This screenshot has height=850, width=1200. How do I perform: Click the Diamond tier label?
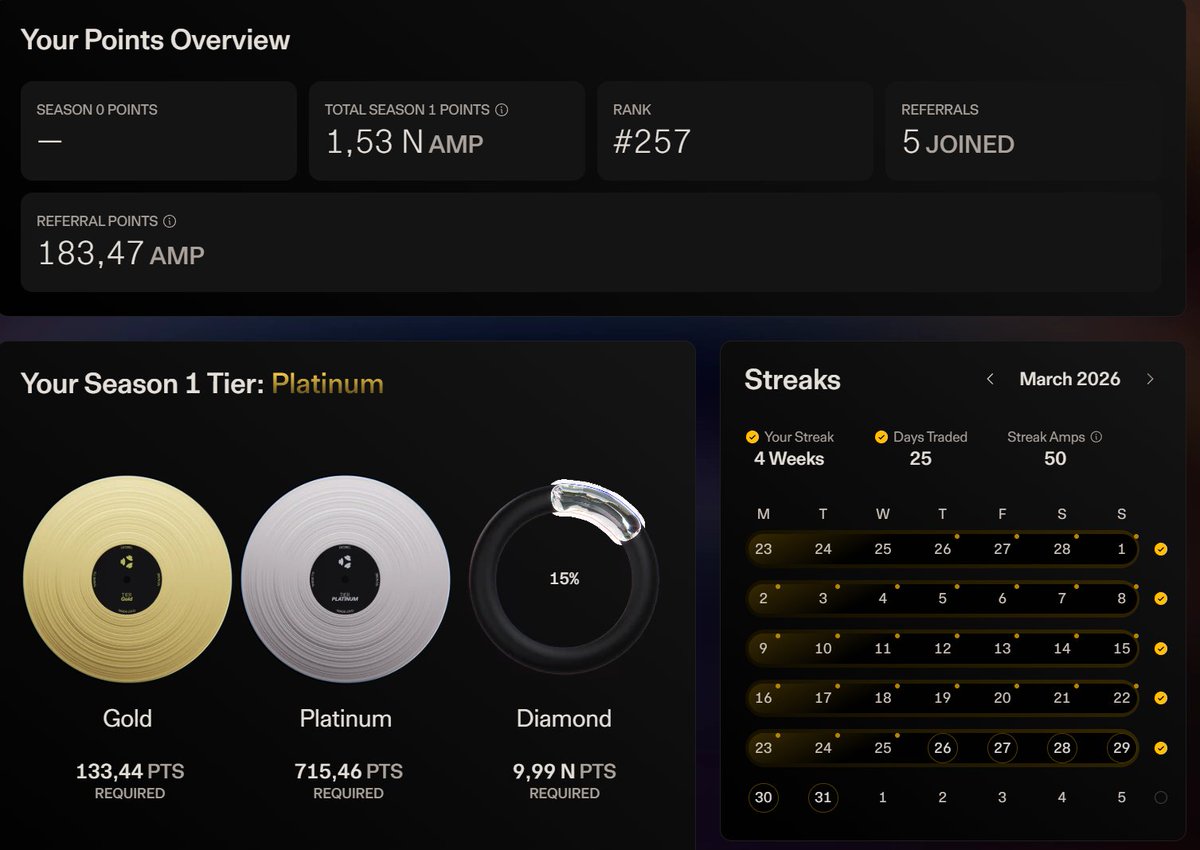pos(564,718)
